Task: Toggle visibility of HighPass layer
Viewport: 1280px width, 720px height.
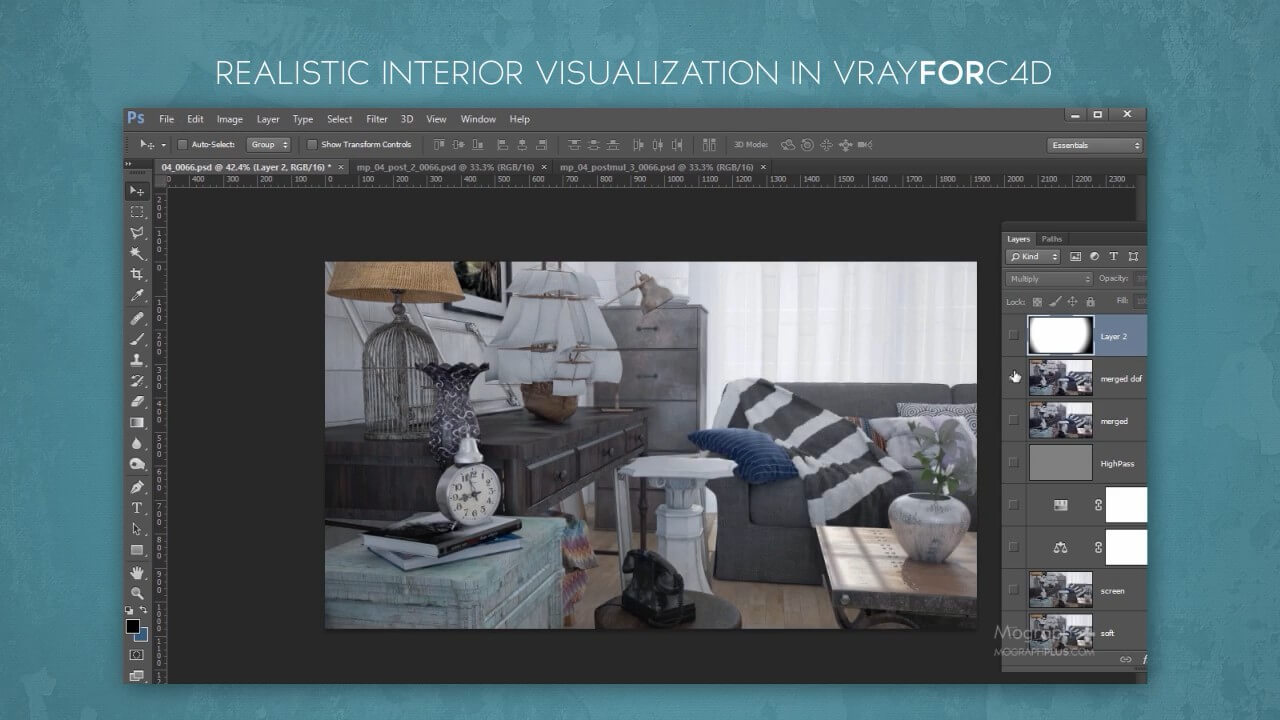Action: click(x=1013, y=462)
